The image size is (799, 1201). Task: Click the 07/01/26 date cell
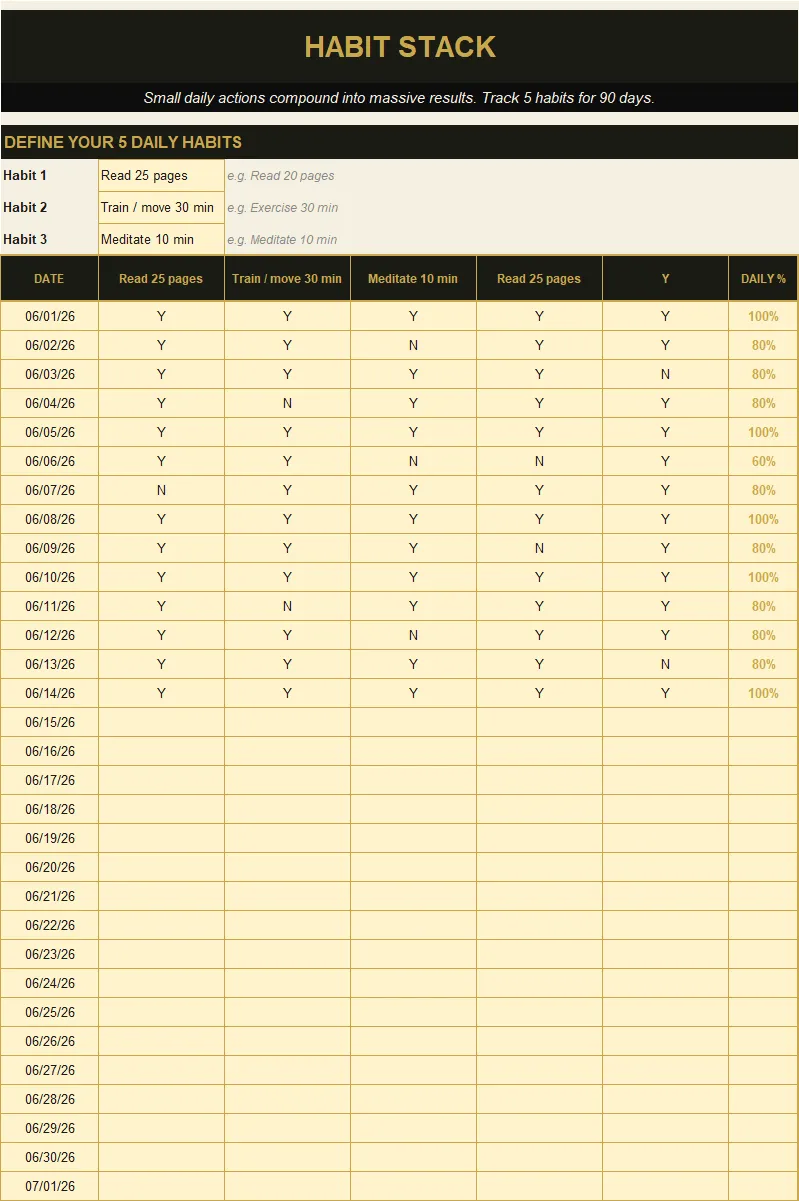click(49, 1186)
